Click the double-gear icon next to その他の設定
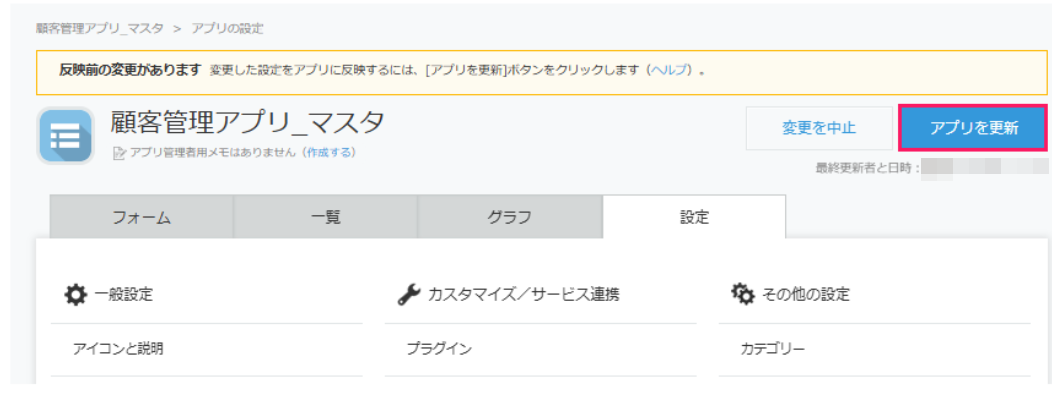The width and height of the screenshot is (1058, 414). click(743, 295)
